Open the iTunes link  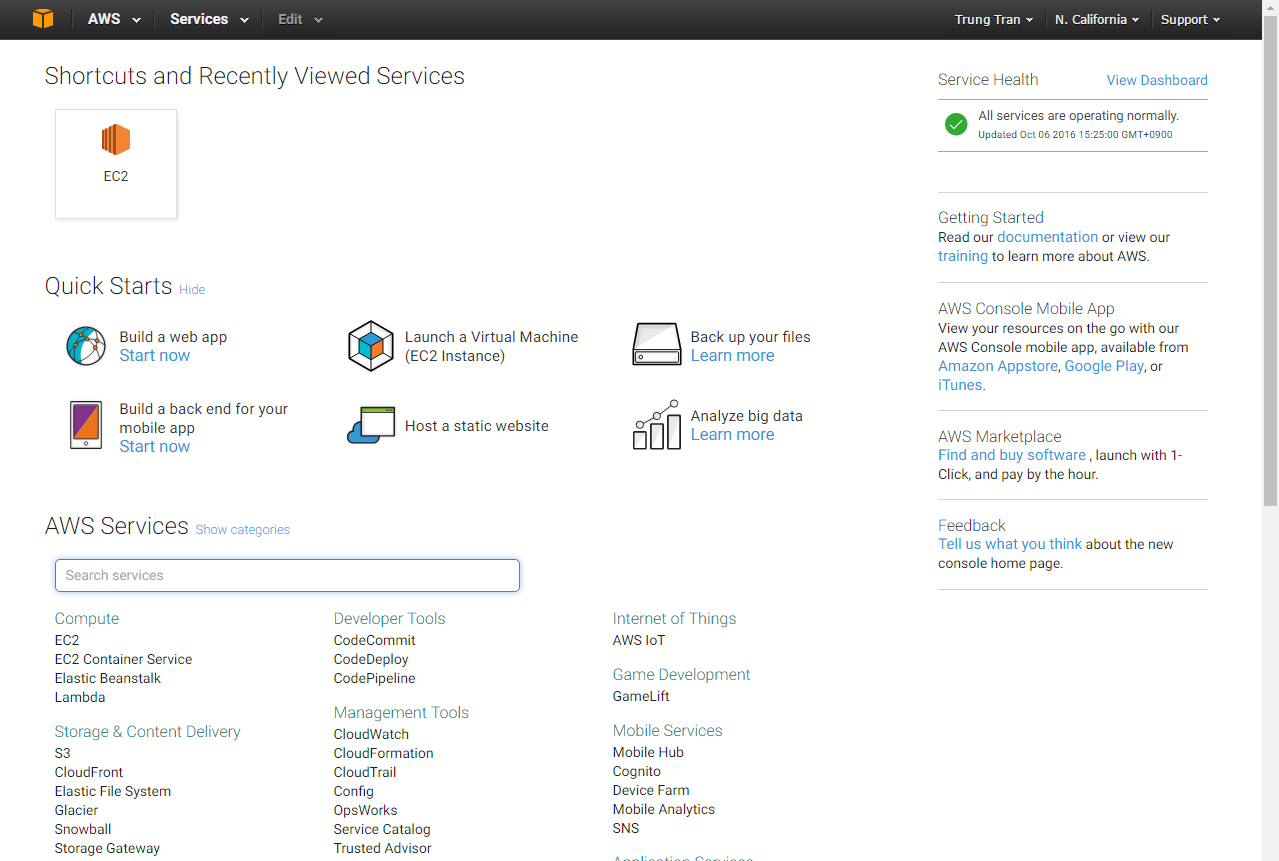(960, 385)
